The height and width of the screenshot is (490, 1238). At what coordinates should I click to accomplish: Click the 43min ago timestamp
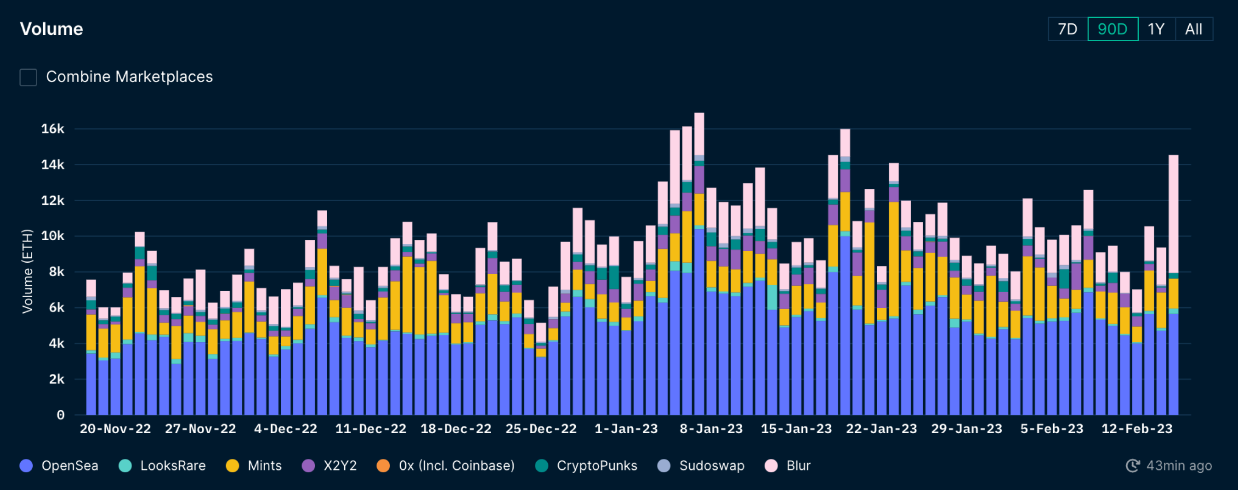[x=1180, y=466]
